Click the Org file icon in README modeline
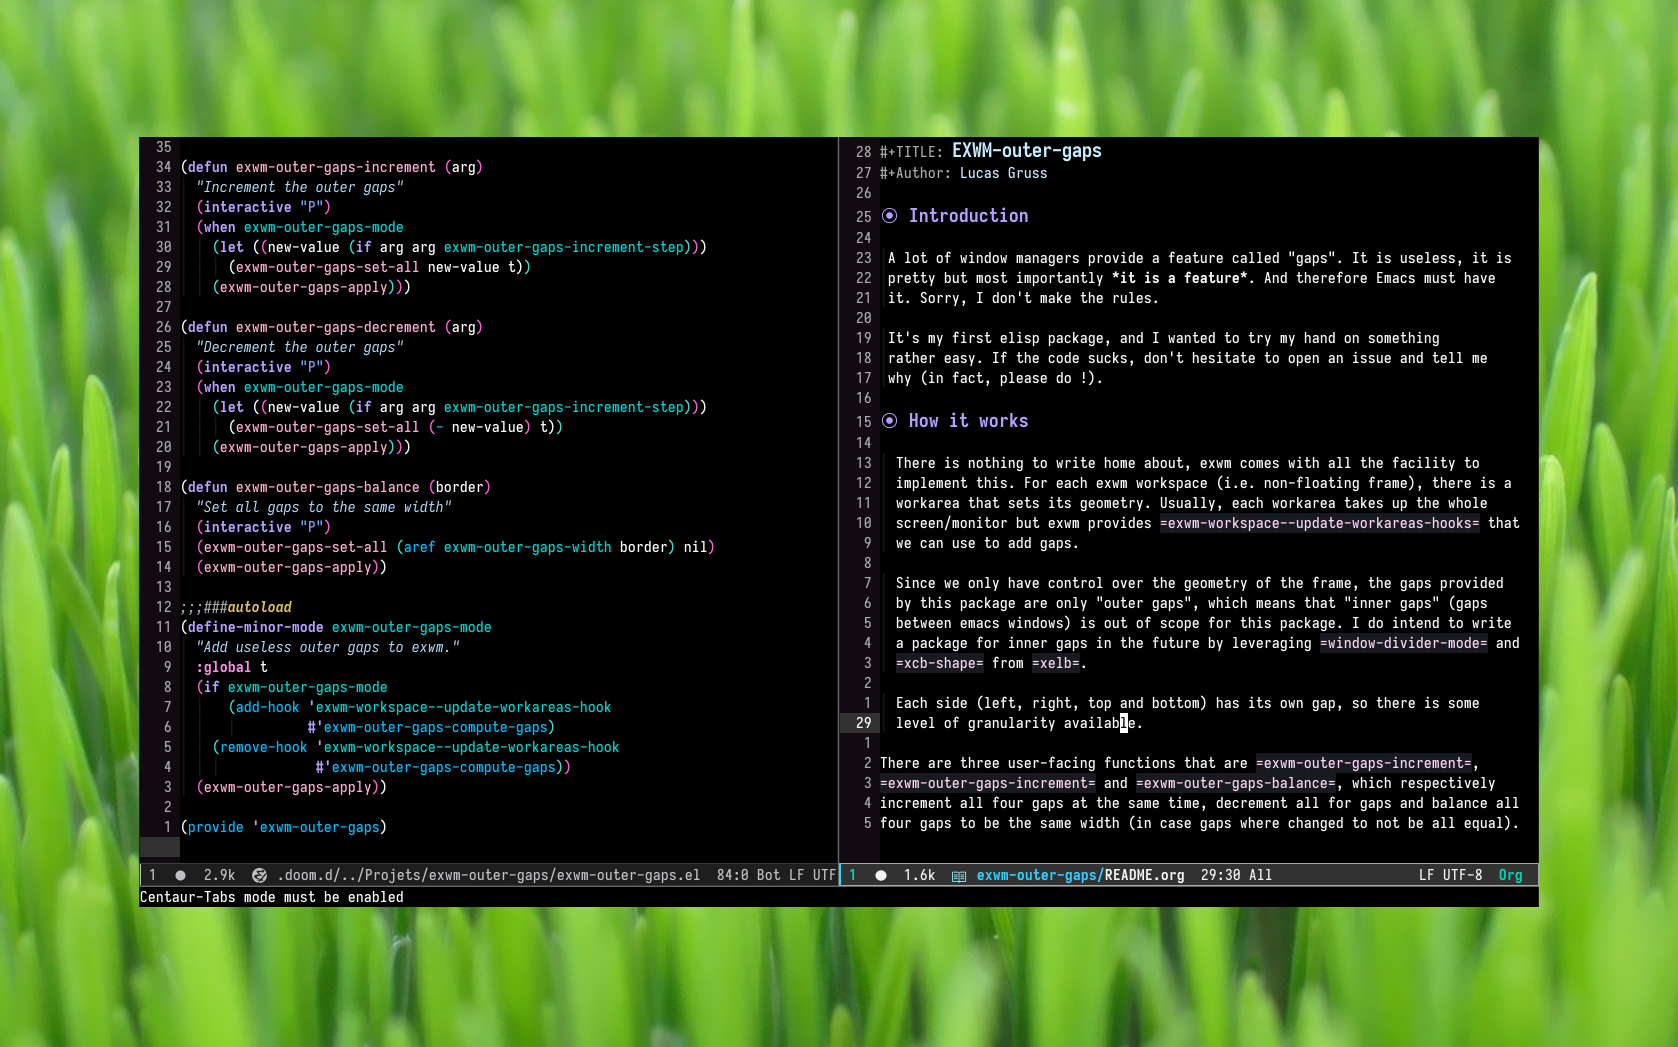Screen dimensions: 1678x1047 click(x=958, y=876)
